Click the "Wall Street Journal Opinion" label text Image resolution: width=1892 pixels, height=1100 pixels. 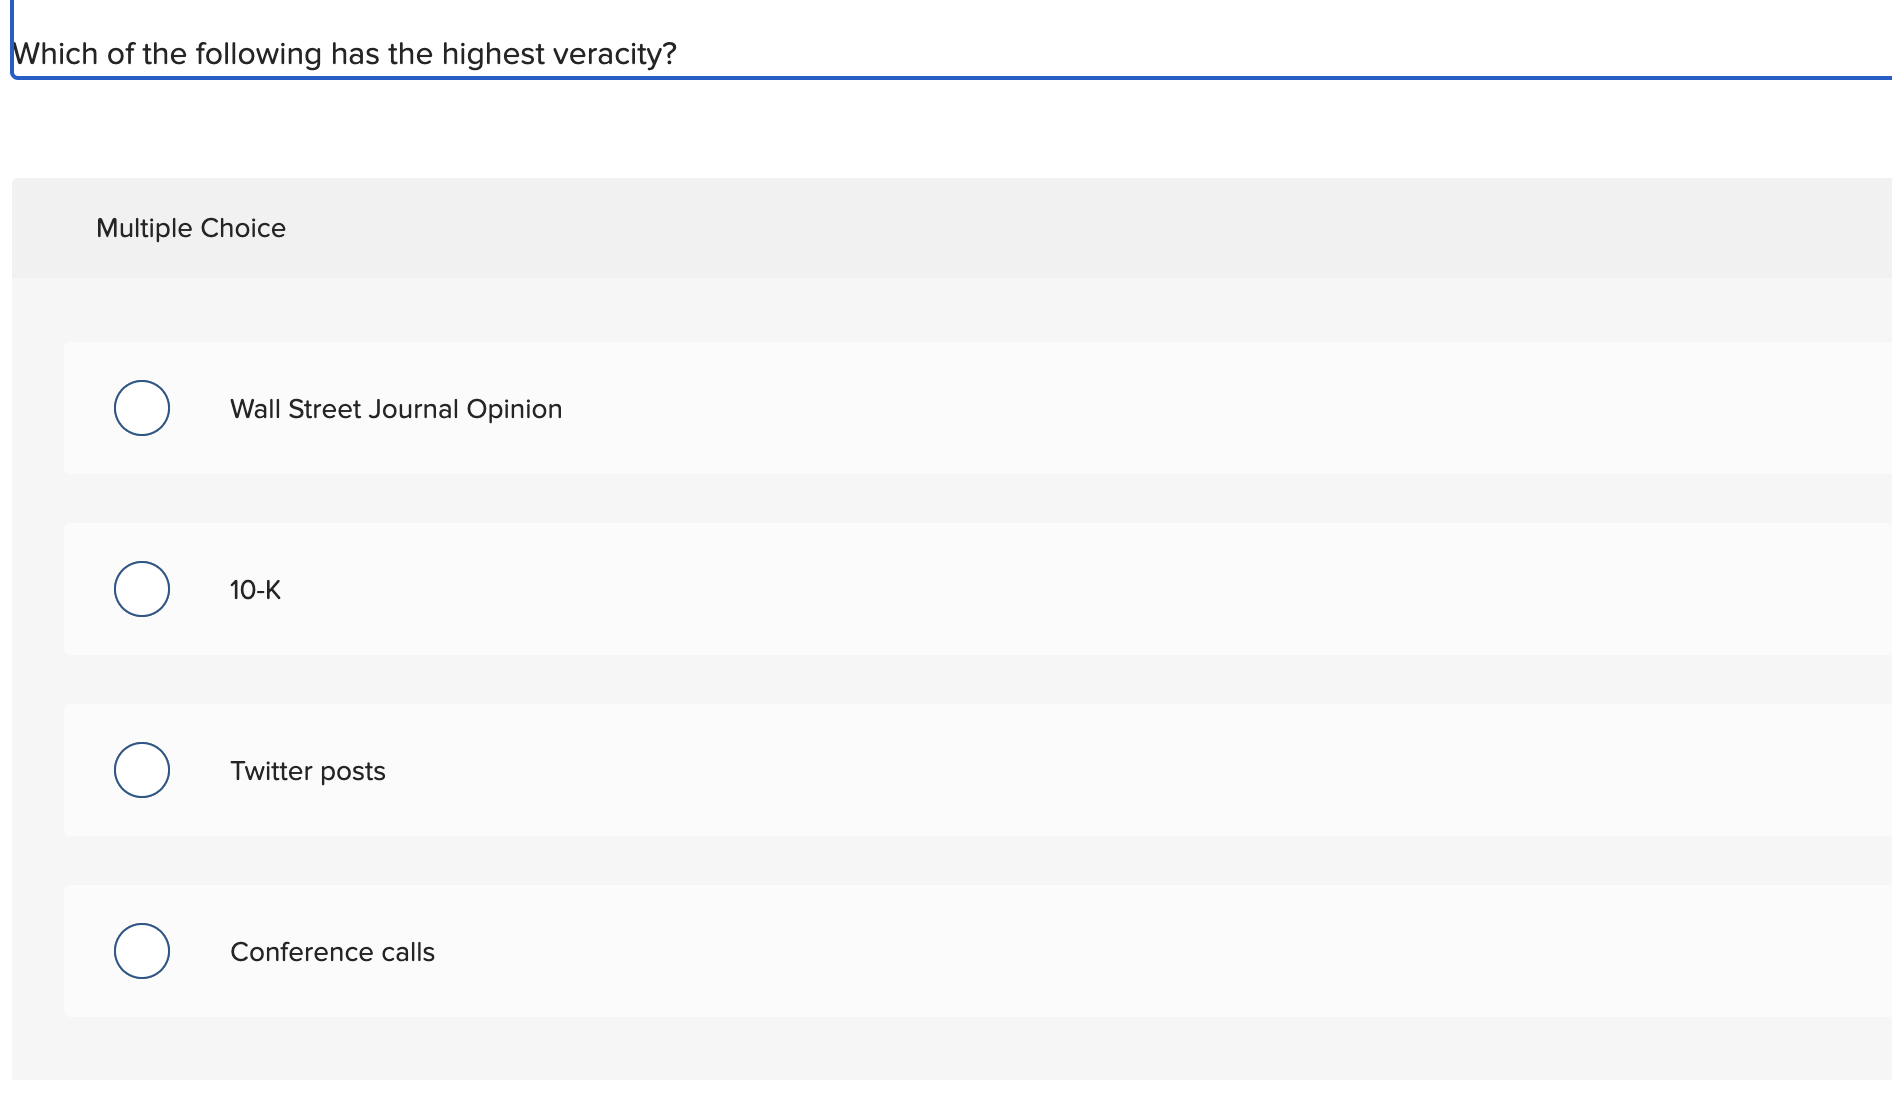396,408
